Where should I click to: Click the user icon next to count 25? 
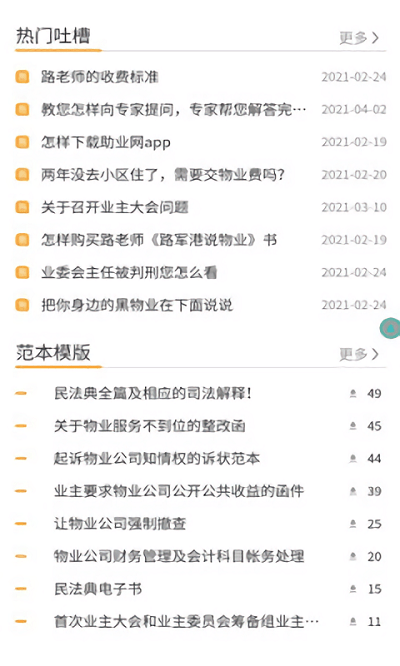point(353,524)
